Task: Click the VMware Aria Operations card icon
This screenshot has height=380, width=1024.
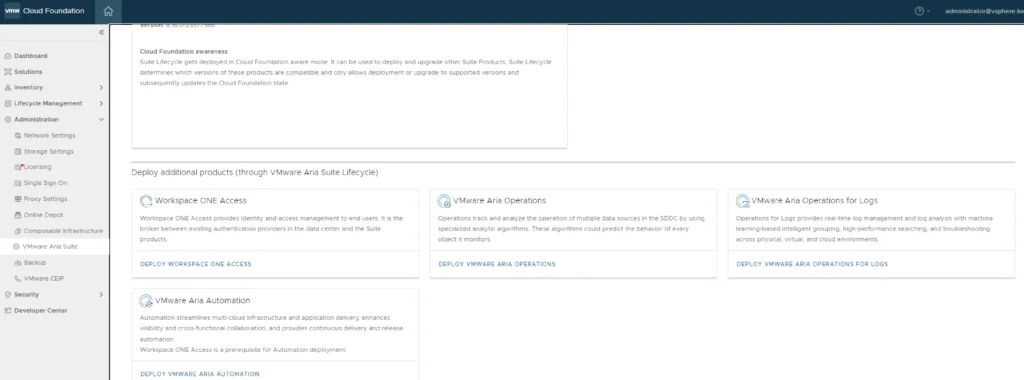Action: [x=444, y=201]
